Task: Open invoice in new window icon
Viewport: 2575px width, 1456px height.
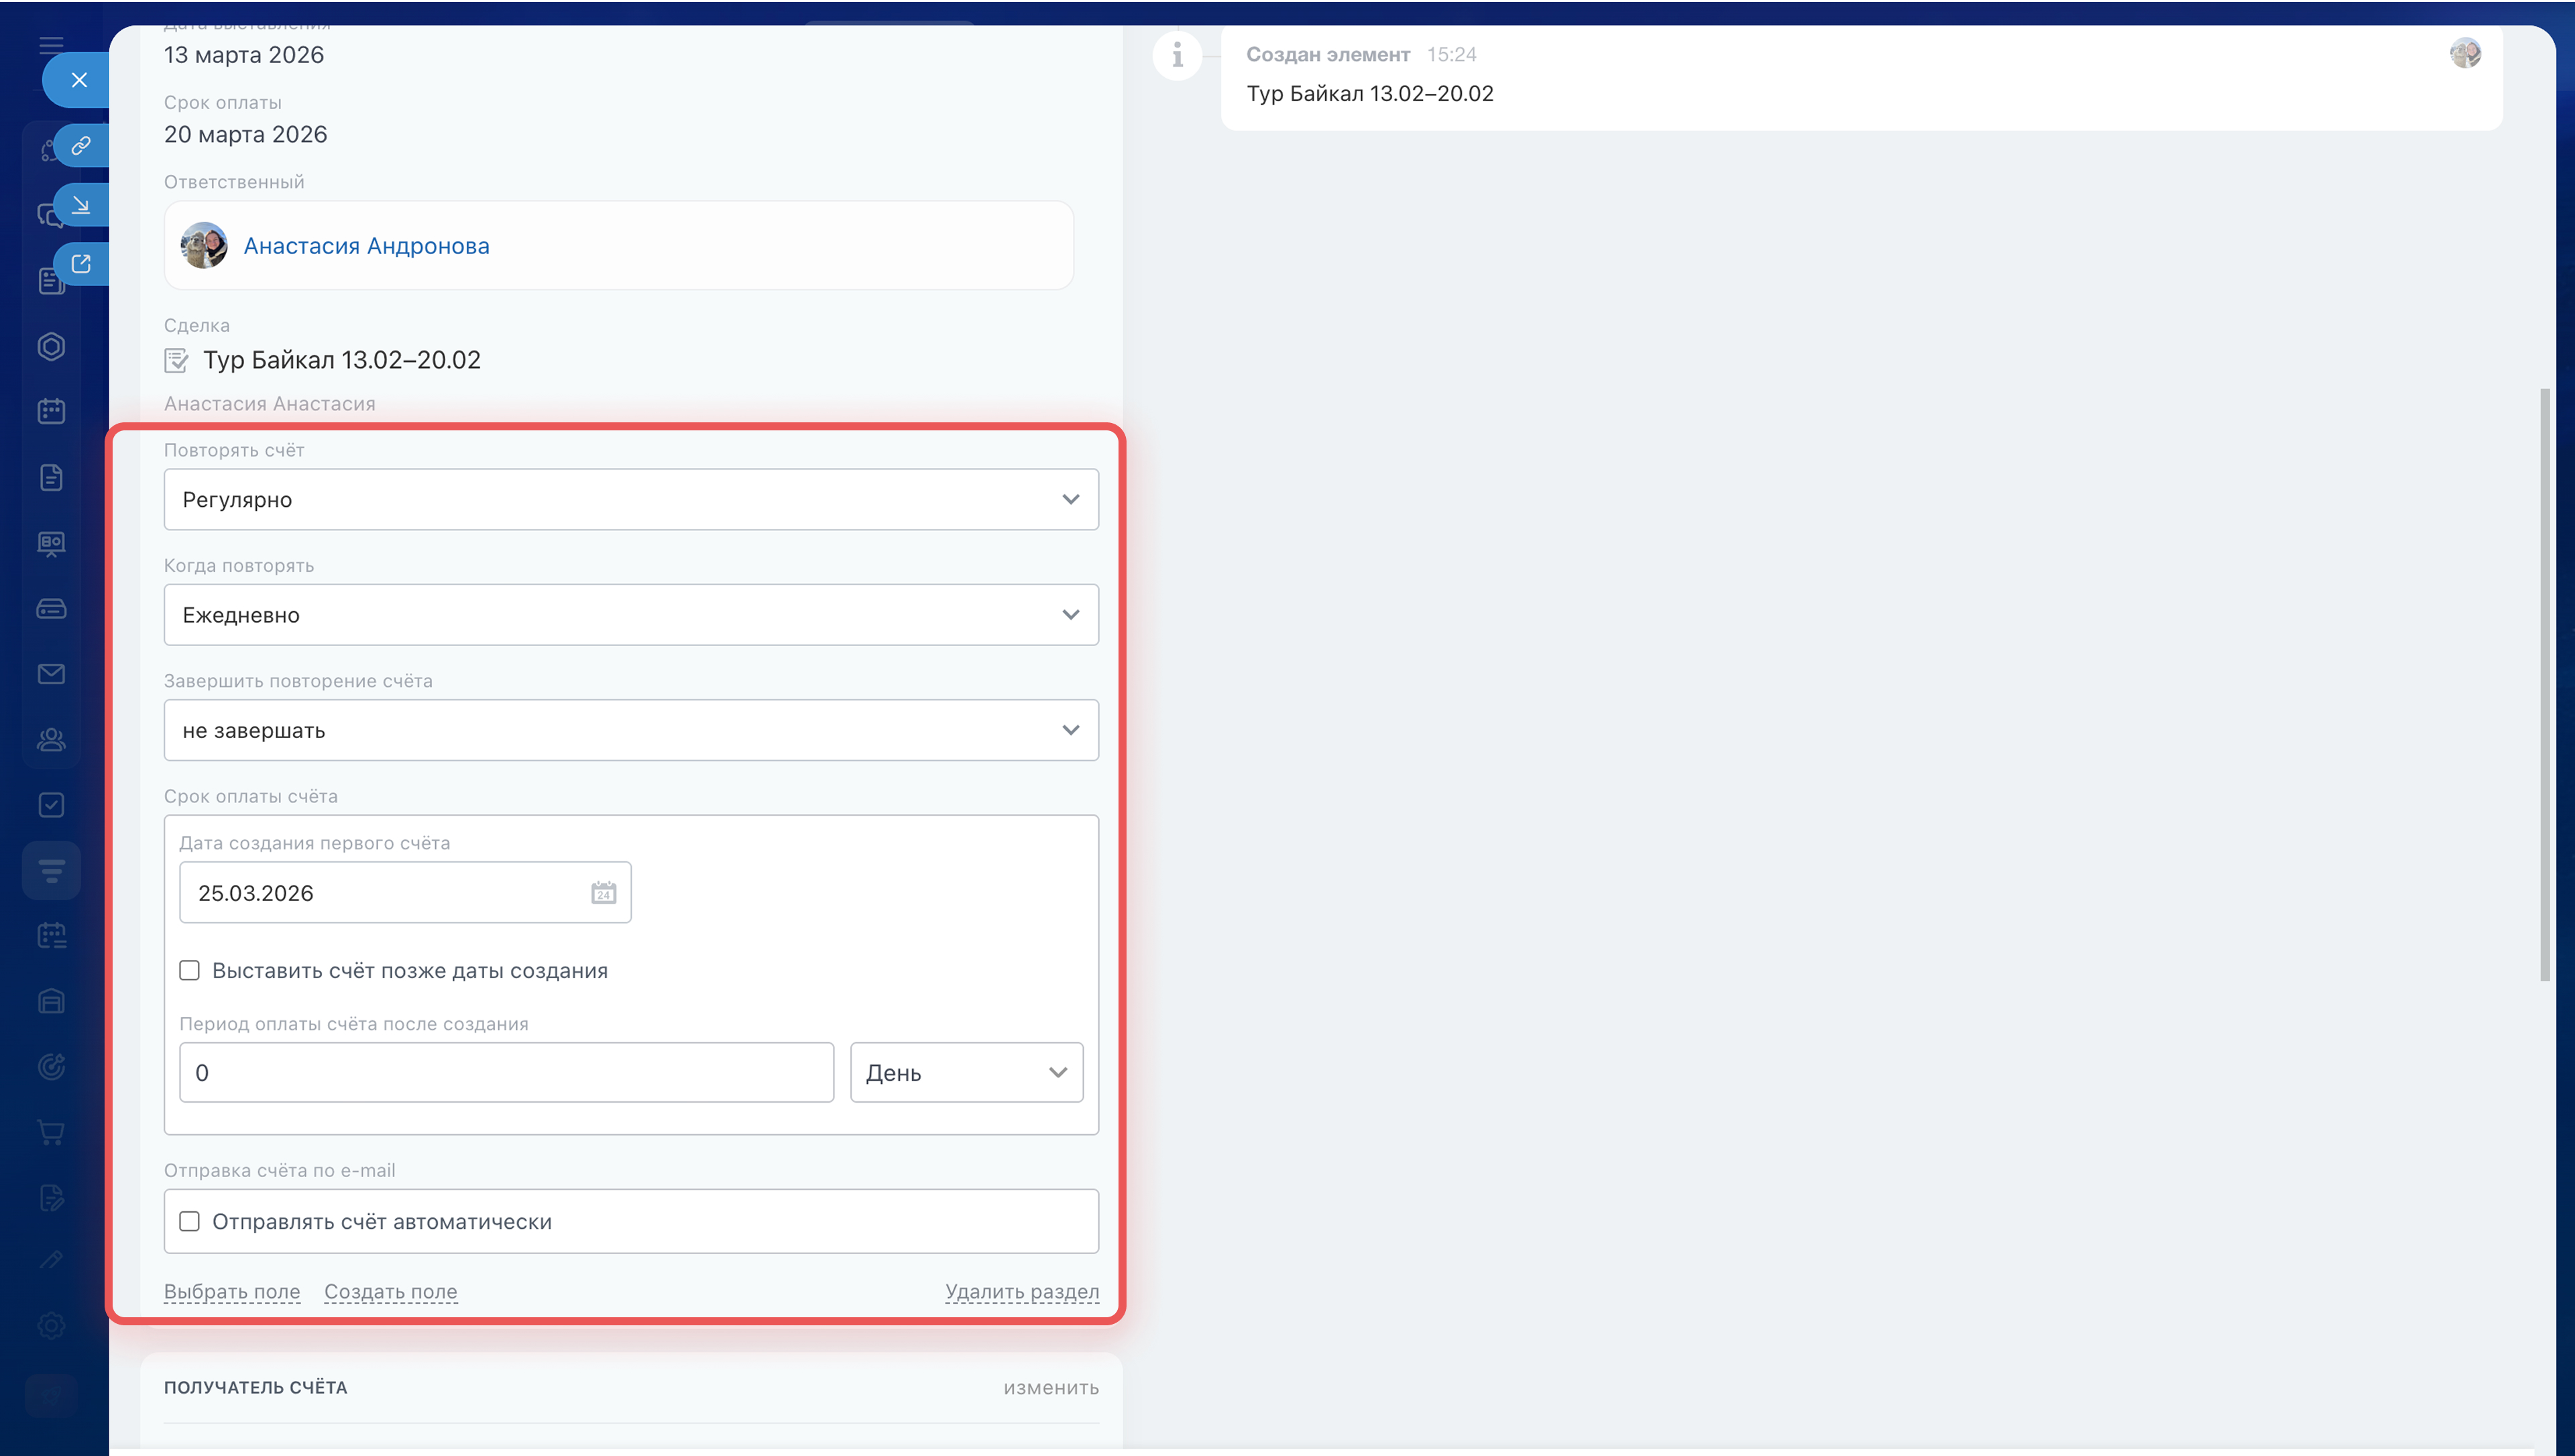Action: [81, 264]
